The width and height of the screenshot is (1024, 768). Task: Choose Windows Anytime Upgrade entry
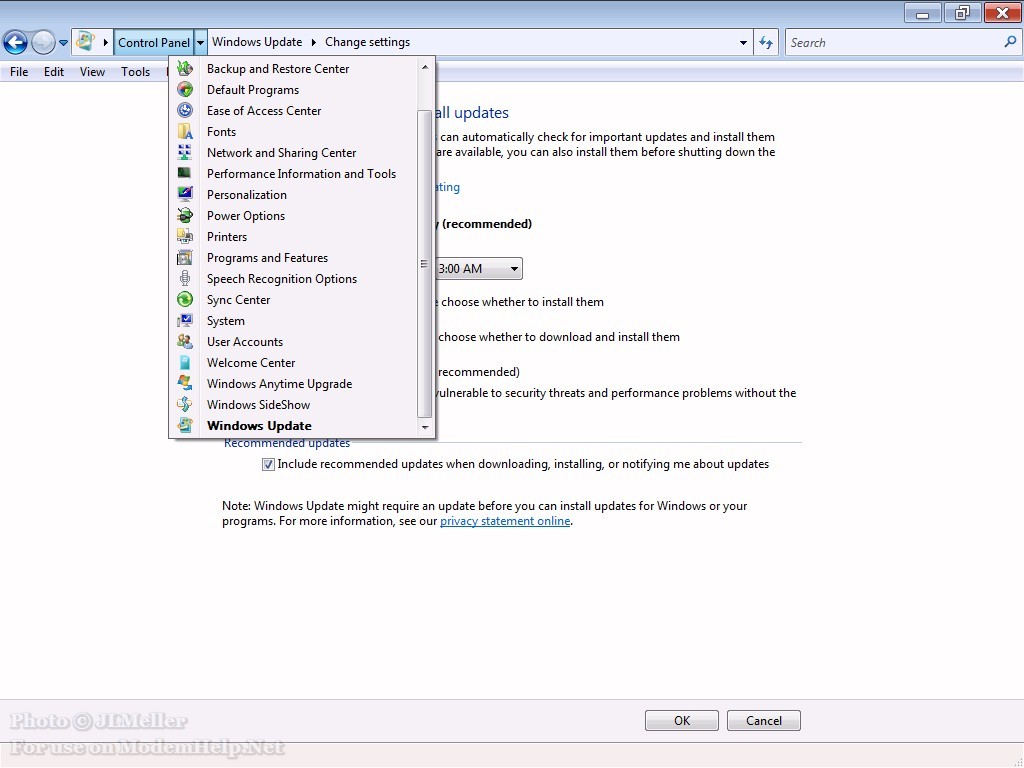(x=293, y=383)
